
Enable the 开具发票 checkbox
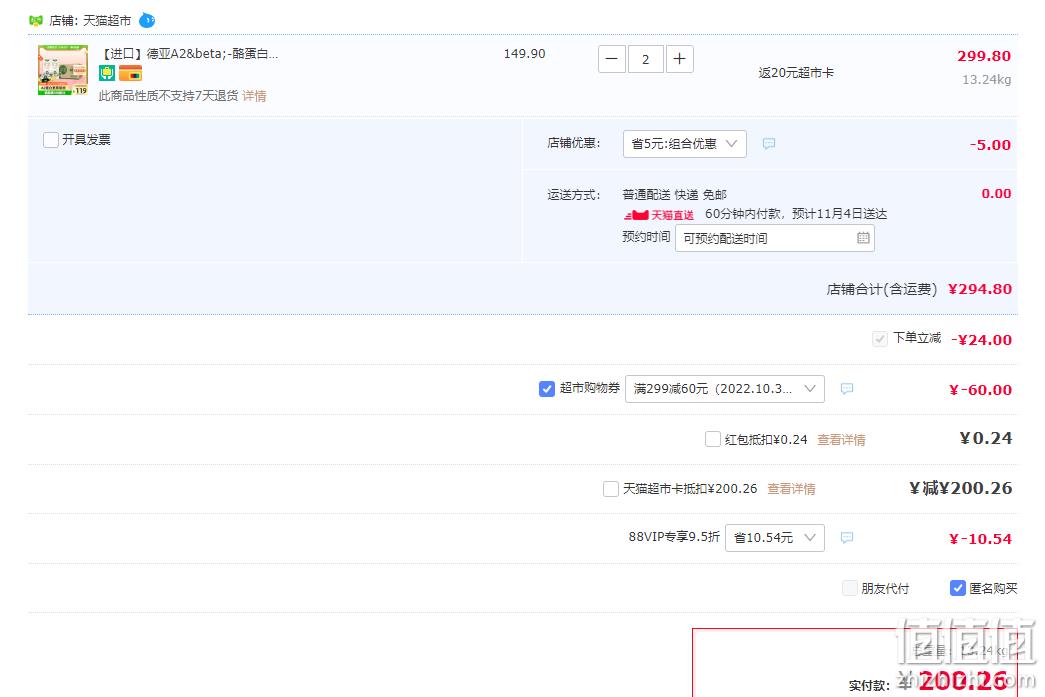[51, 140]
